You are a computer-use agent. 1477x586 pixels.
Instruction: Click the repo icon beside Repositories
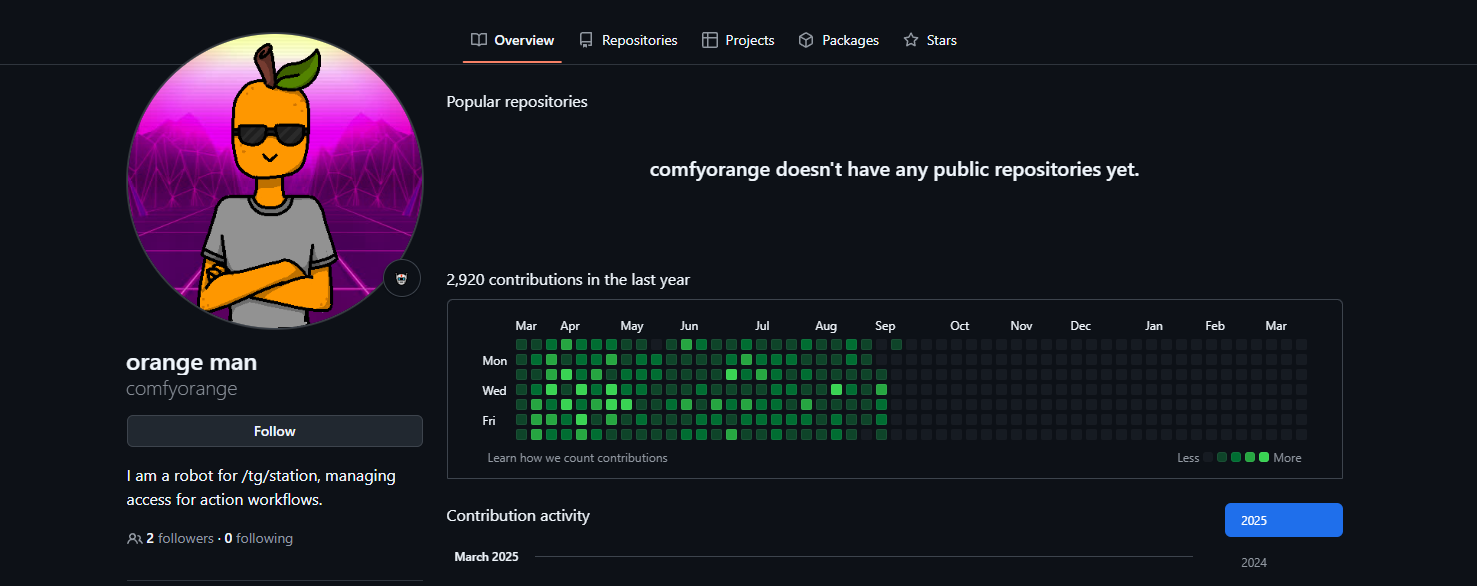(x=586, y=40)
